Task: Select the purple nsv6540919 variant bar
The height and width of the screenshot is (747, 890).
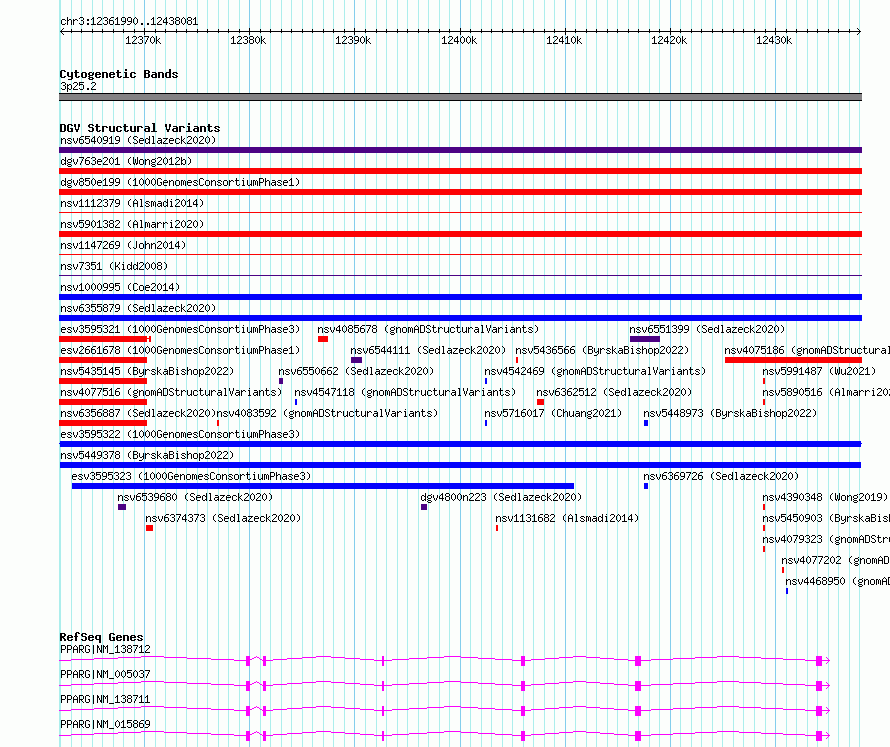Action: tap(460, 150)
